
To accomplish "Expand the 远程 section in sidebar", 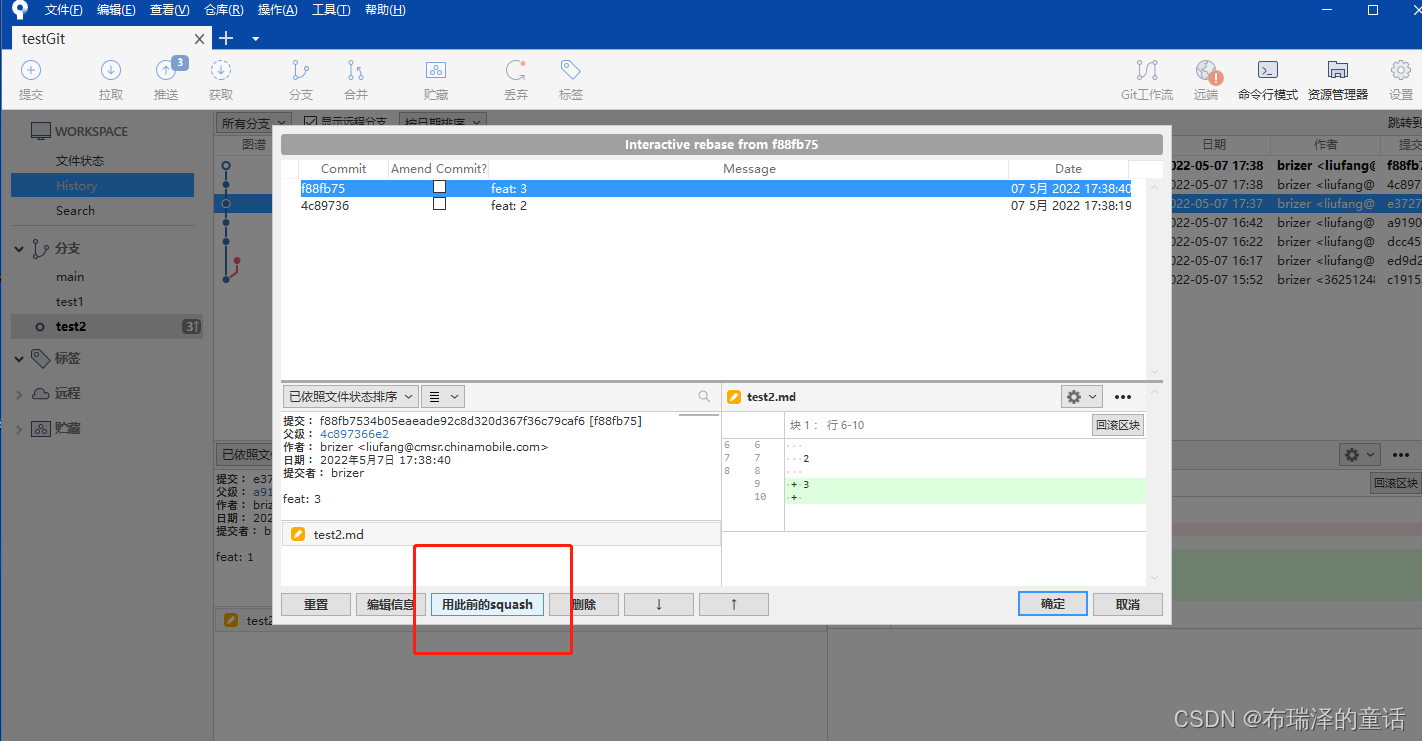I will coord(19,394).
